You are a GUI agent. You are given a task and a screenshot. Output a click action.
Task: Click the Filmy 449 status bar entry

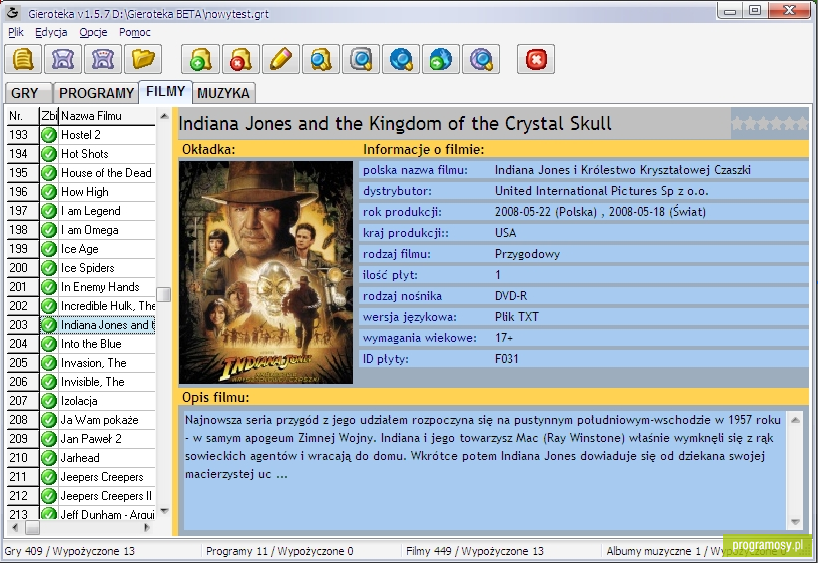[475, 551]
